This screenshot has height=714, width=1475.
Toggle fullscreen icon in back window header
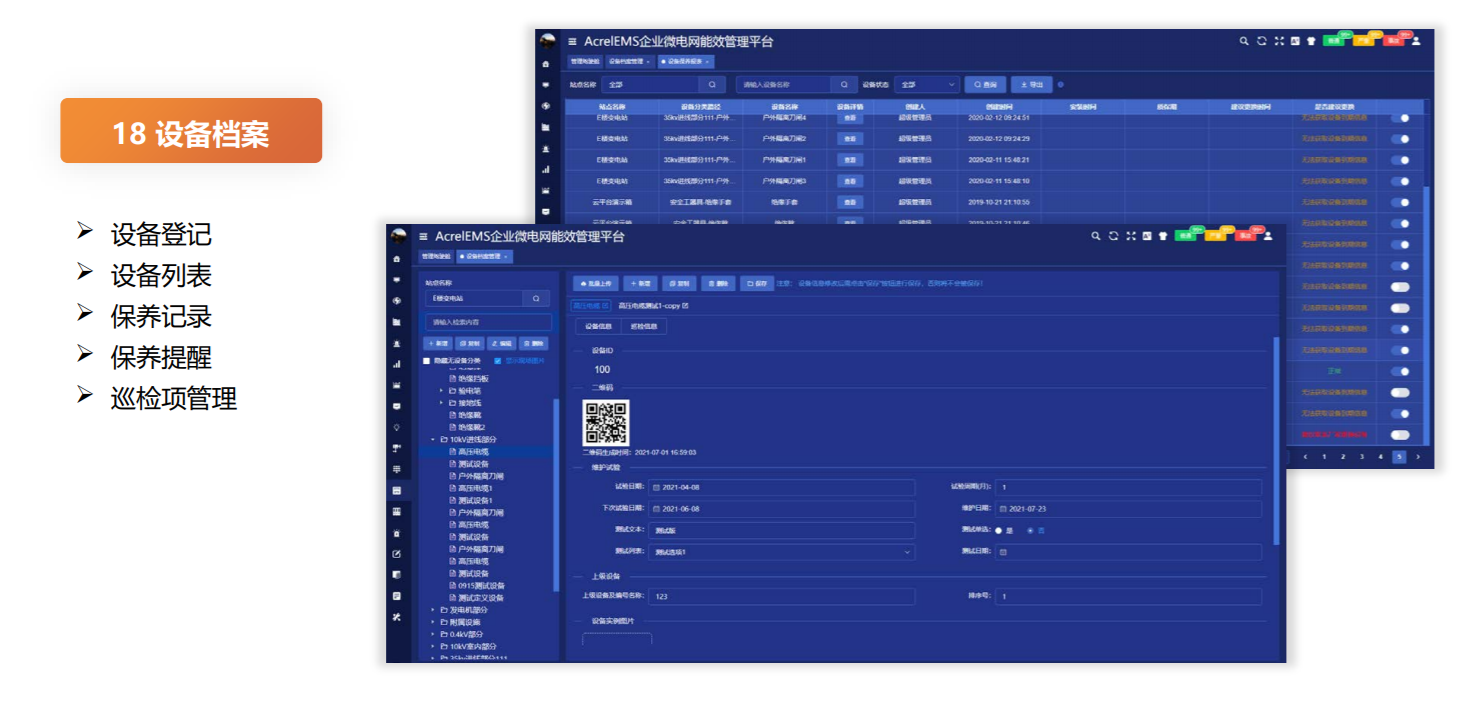tap(1278, 41)
